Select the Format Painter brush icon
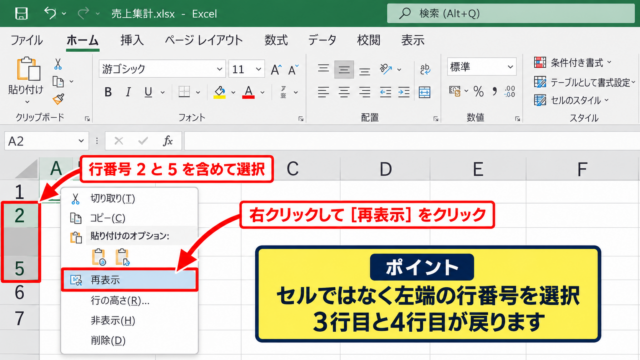The image size is (640, 360). click(58, 99)
